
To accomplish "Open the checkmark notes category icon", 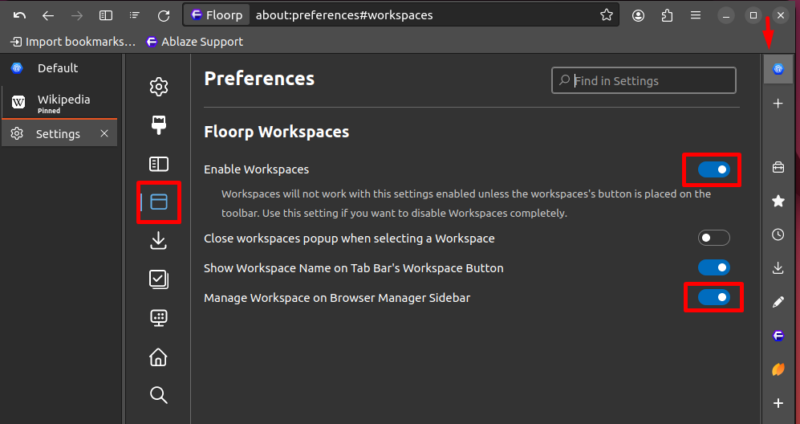I will 159,279.
